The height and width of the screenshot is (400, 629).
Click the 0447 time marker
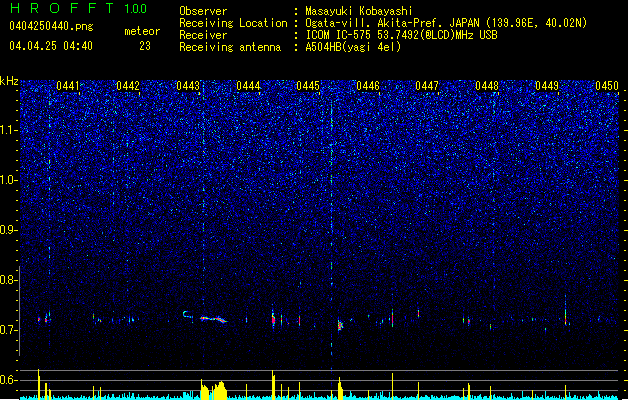[x=427, y=86]
